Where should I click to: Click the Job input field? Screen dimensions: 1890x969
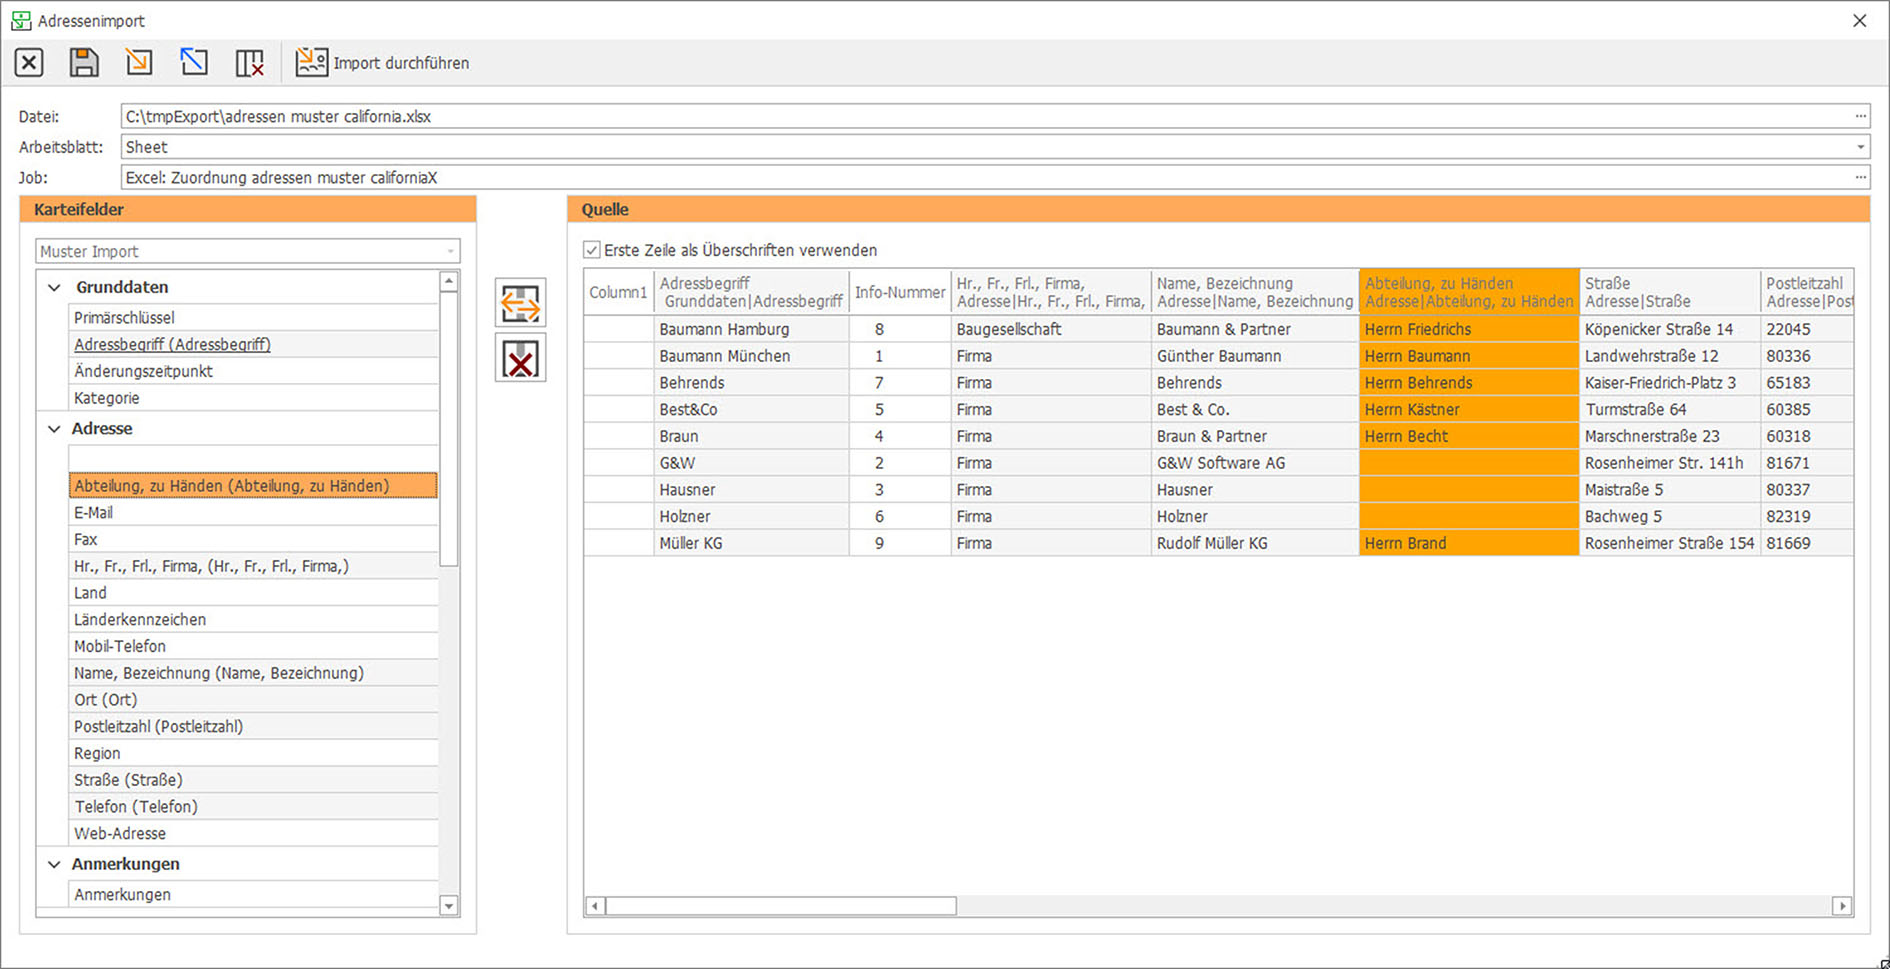(985, 178)
